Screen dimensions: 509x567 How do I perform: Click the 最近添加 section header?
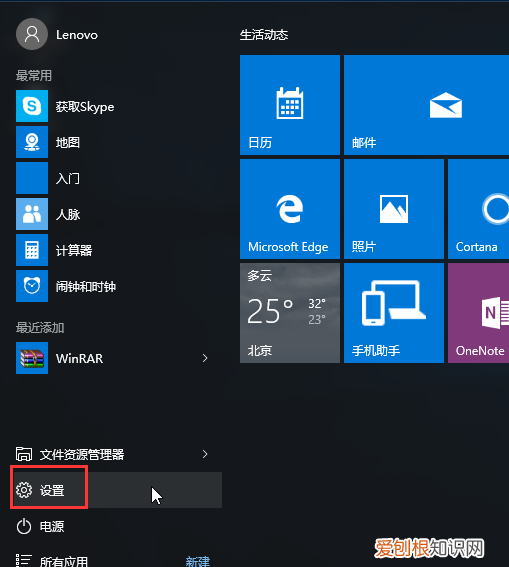(x=40, y=328)
